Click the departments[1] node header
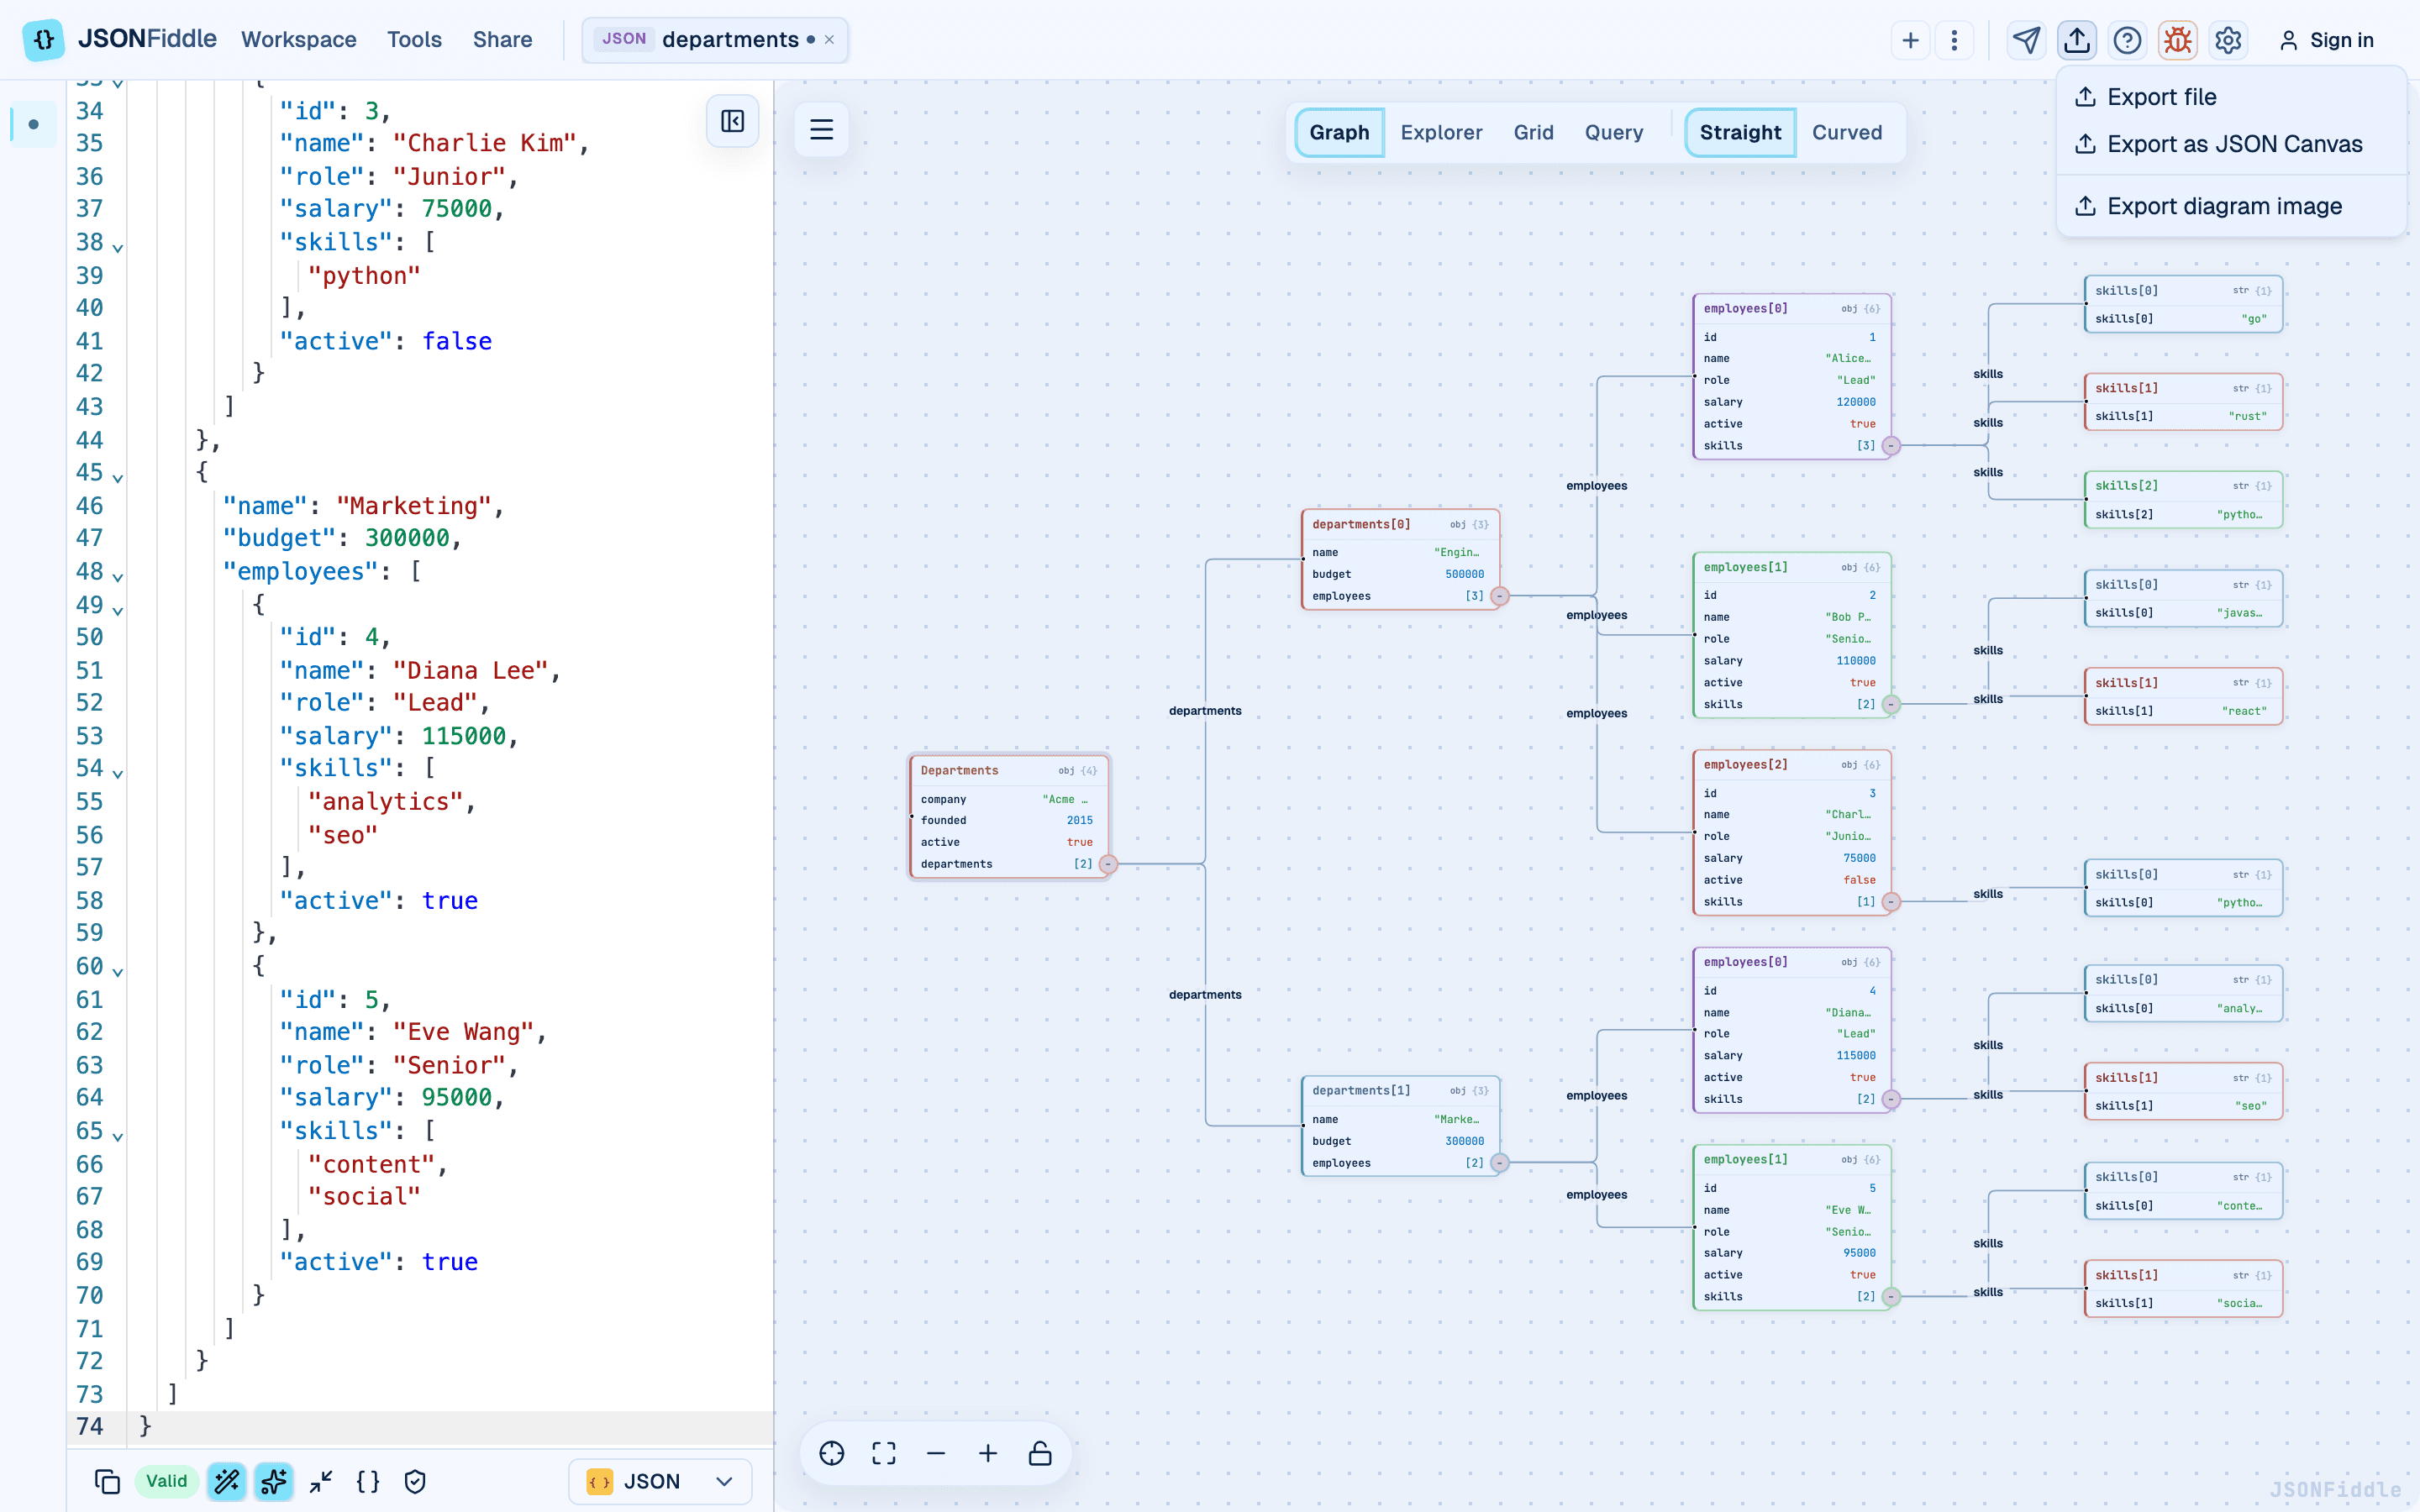 (1400, 1090)
